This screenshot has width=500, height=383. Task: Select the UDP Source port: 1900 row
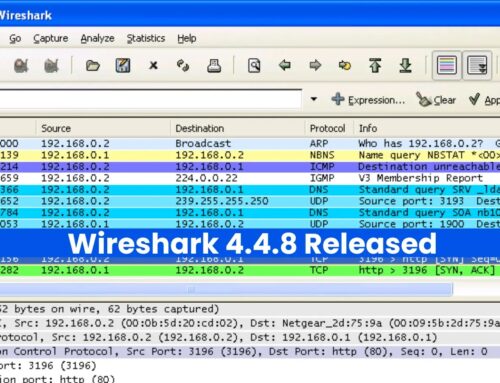point(250,224)
